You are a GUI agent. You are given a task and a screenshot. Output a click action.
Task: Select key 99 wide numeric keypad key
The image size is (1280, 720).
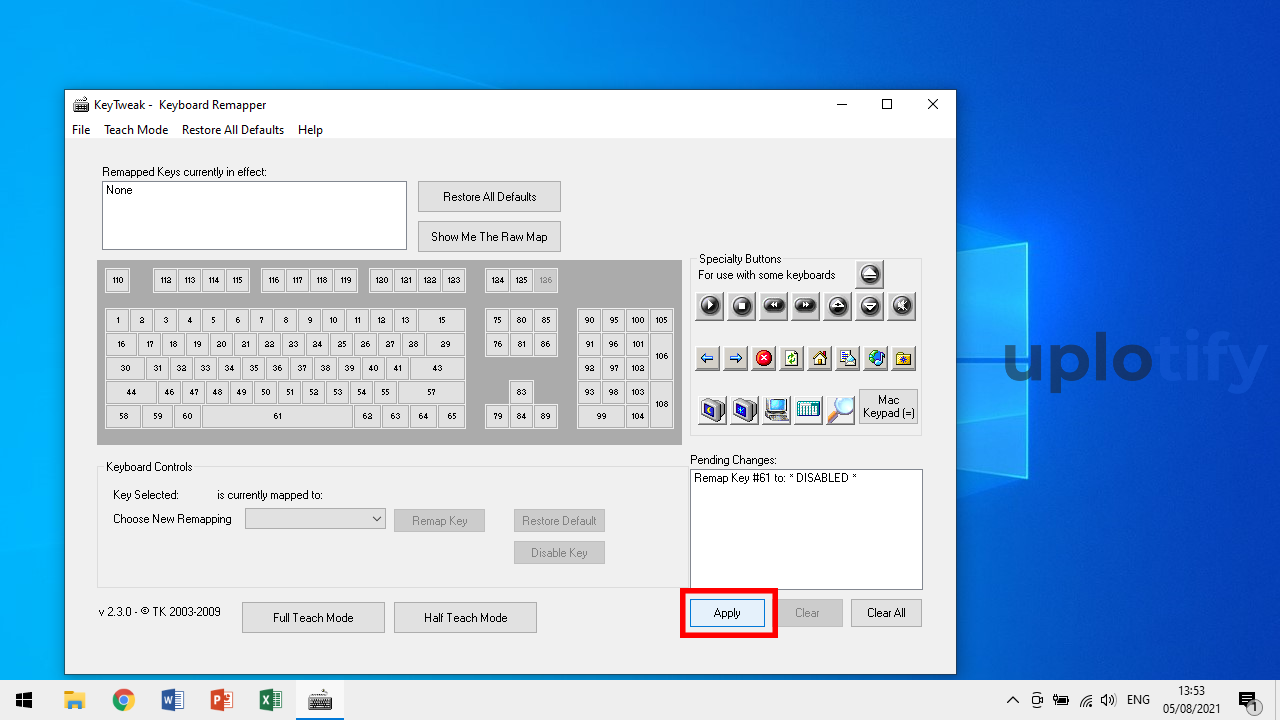click(602, 416)
